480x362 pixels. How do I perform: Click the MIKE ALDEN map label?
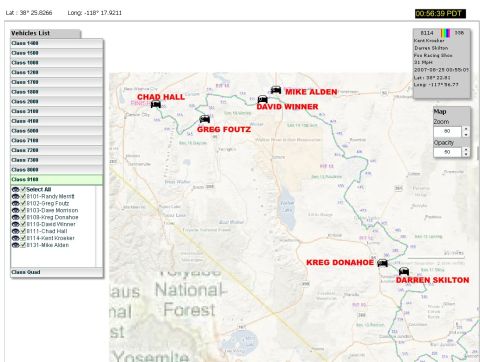[x=311, y=92]
